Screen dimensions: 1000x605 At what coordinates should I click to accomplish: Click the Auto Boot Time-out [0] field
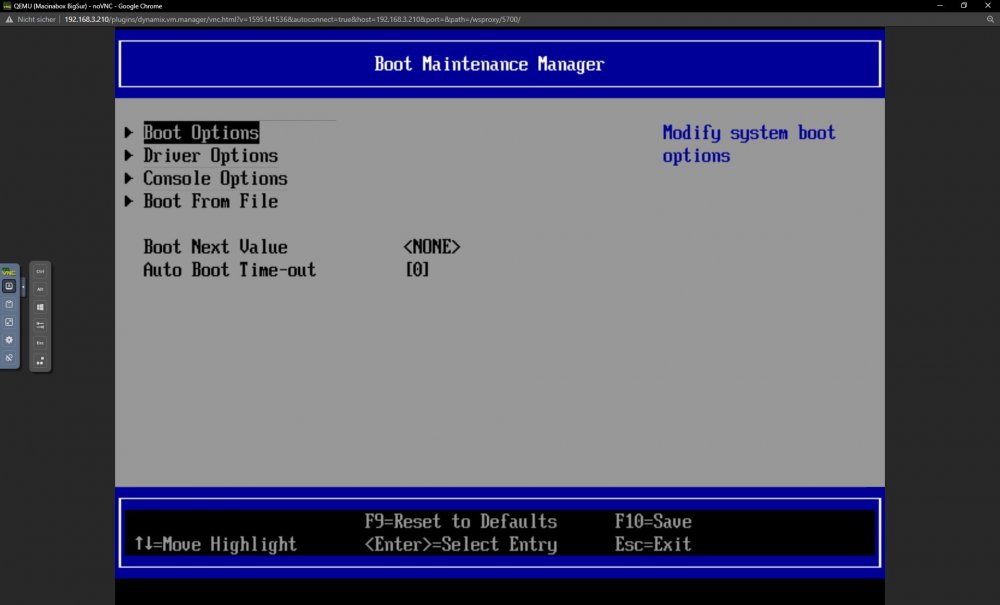coord(417,270)
